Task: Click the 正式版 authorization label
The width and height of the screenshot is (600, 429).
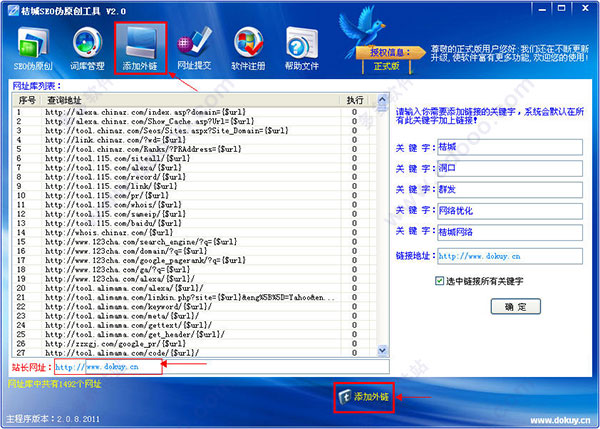Action: (x=386, y=66)
